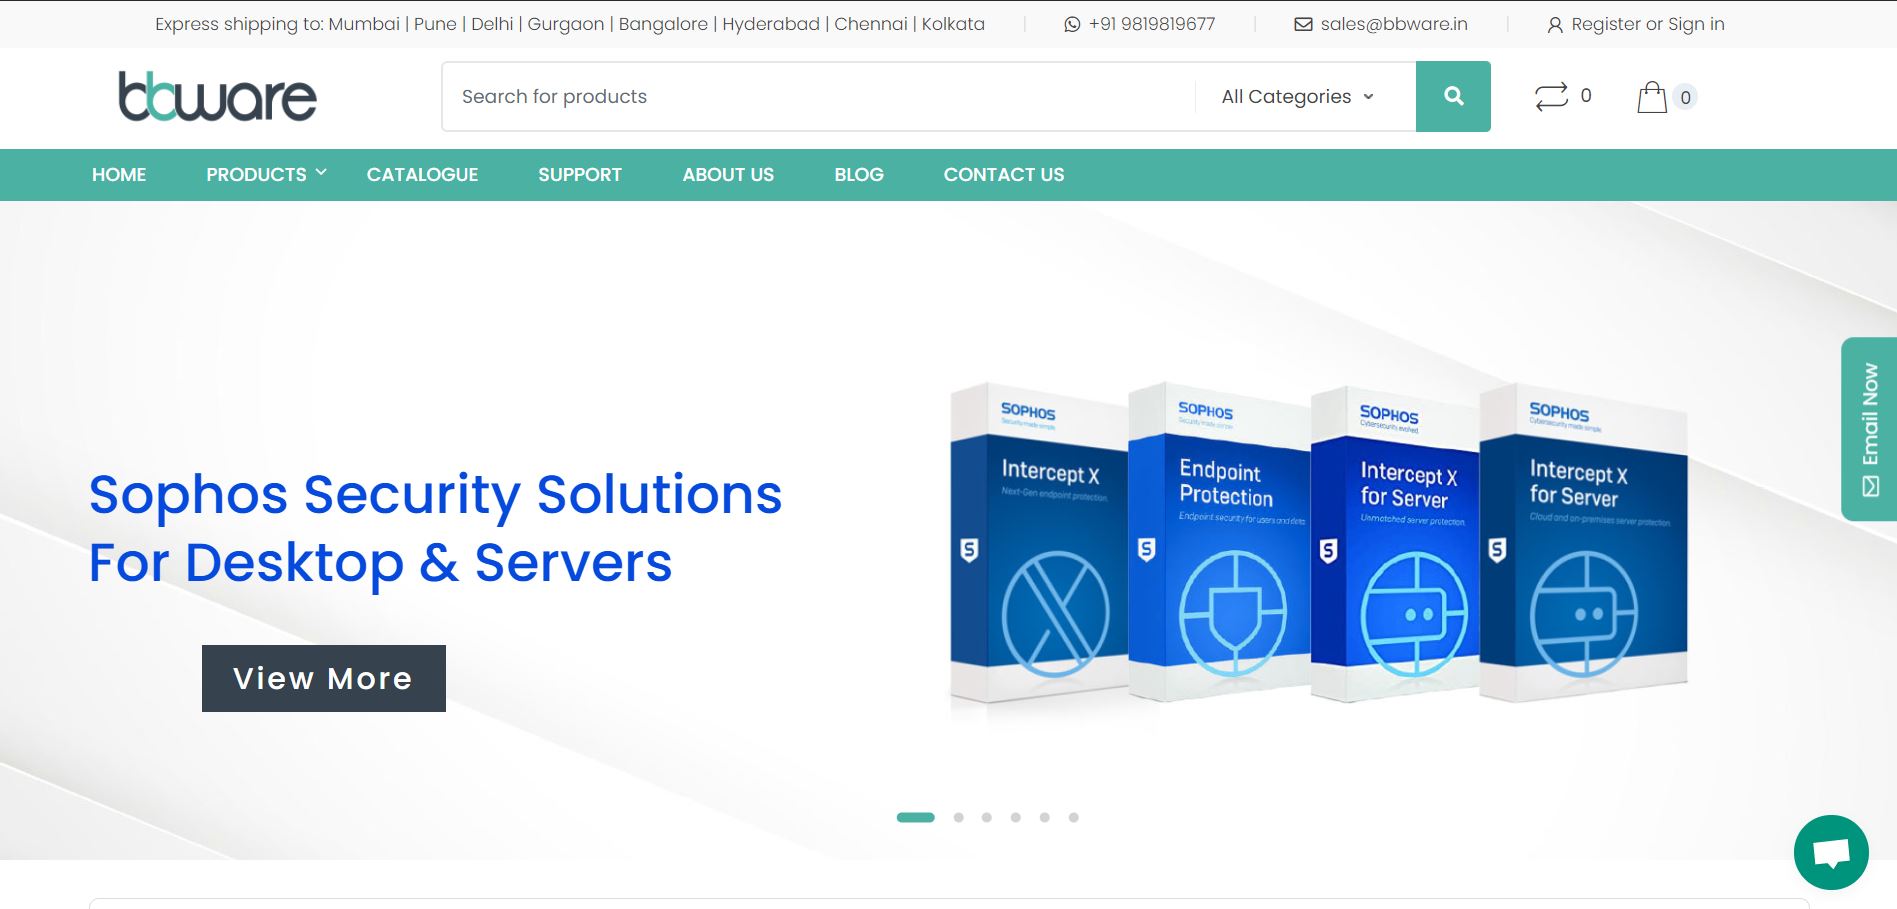
Task: Click the envelope icon near sales email
Action: point(1303,24)
